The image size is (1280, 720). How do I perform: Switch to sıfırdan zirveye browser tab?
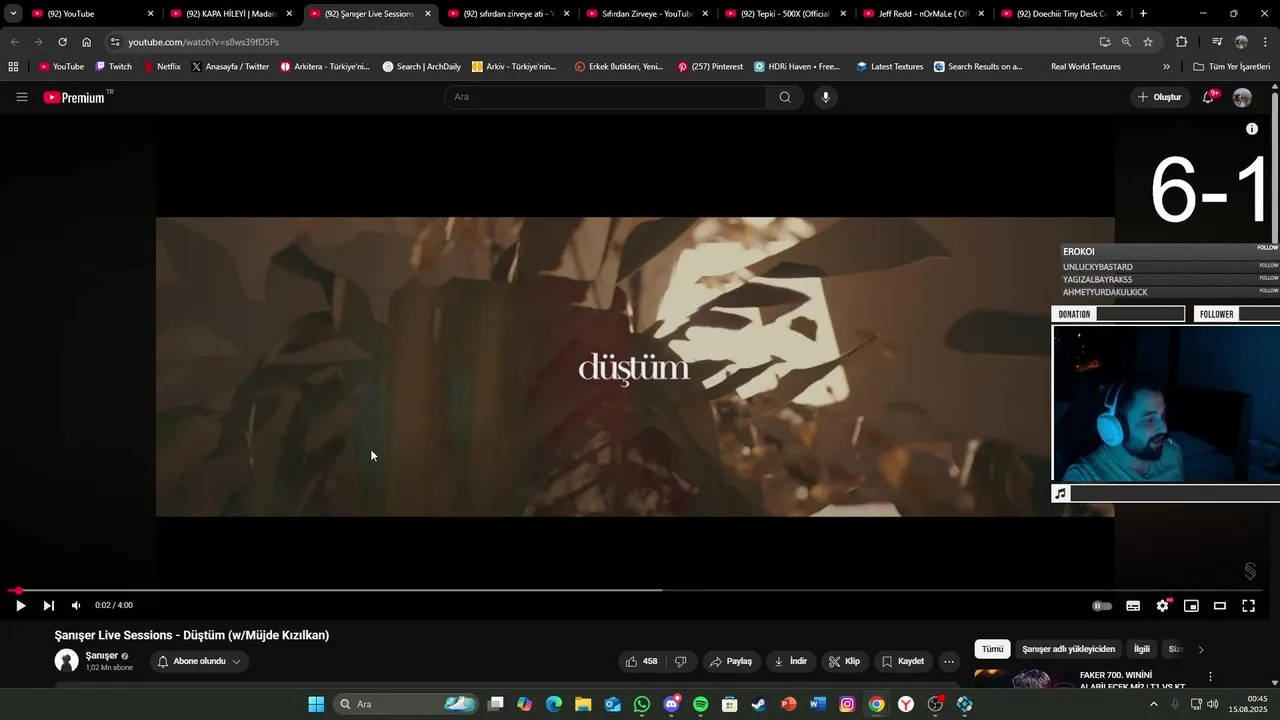tap(508, 14)
